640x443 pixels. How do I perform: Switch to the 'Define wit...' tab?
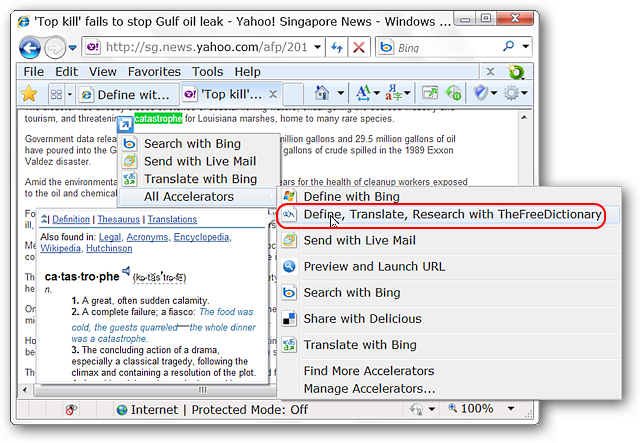click(128, 95)
